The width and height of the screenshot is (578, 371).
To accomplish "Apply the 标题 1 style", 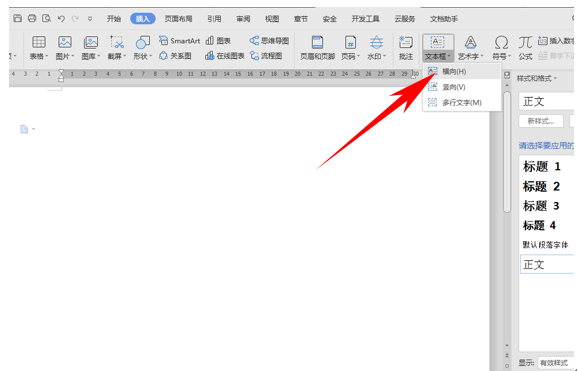I will point(542,166).
